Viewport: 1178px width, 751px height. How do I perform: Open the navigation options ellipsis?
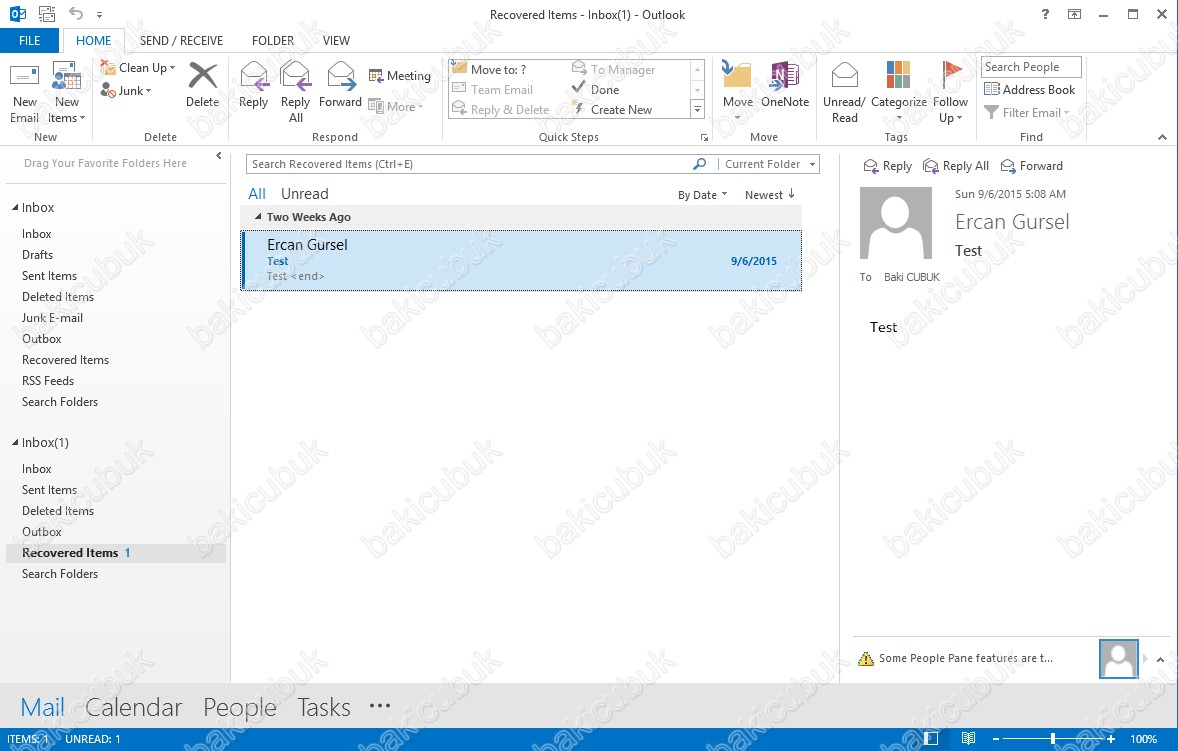pyautogui.click(x=380, y=705)
